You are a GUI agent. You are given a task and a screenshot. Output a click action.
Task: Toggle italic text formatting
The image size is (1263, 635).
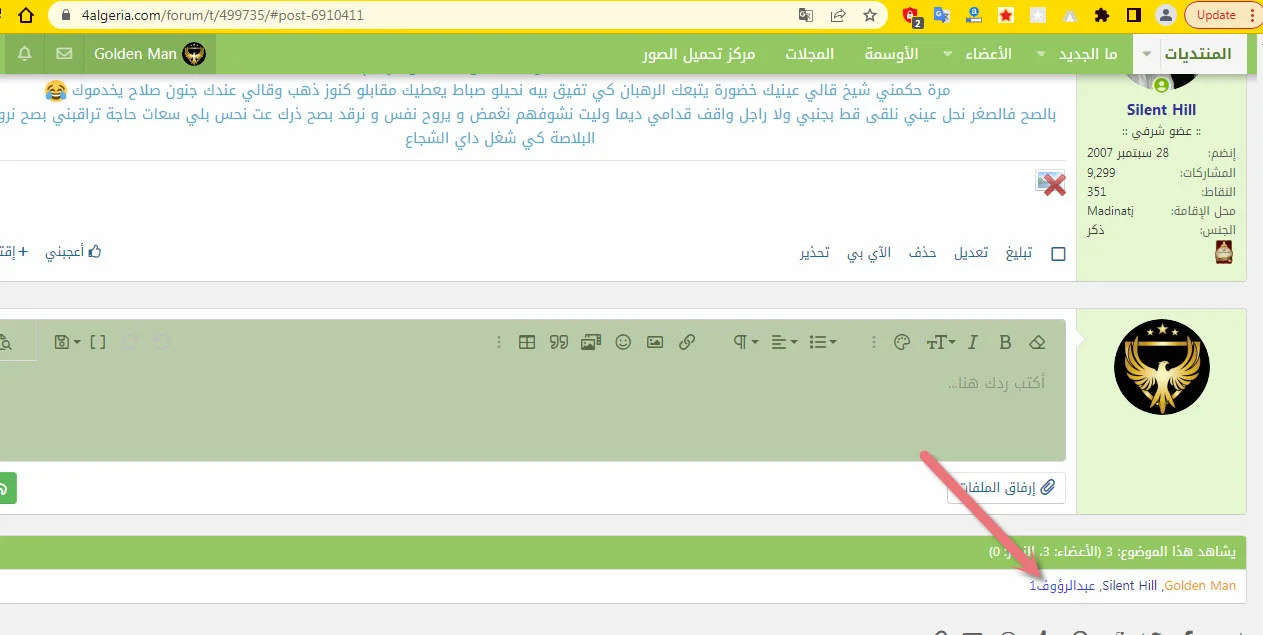(x=973, y=342)
